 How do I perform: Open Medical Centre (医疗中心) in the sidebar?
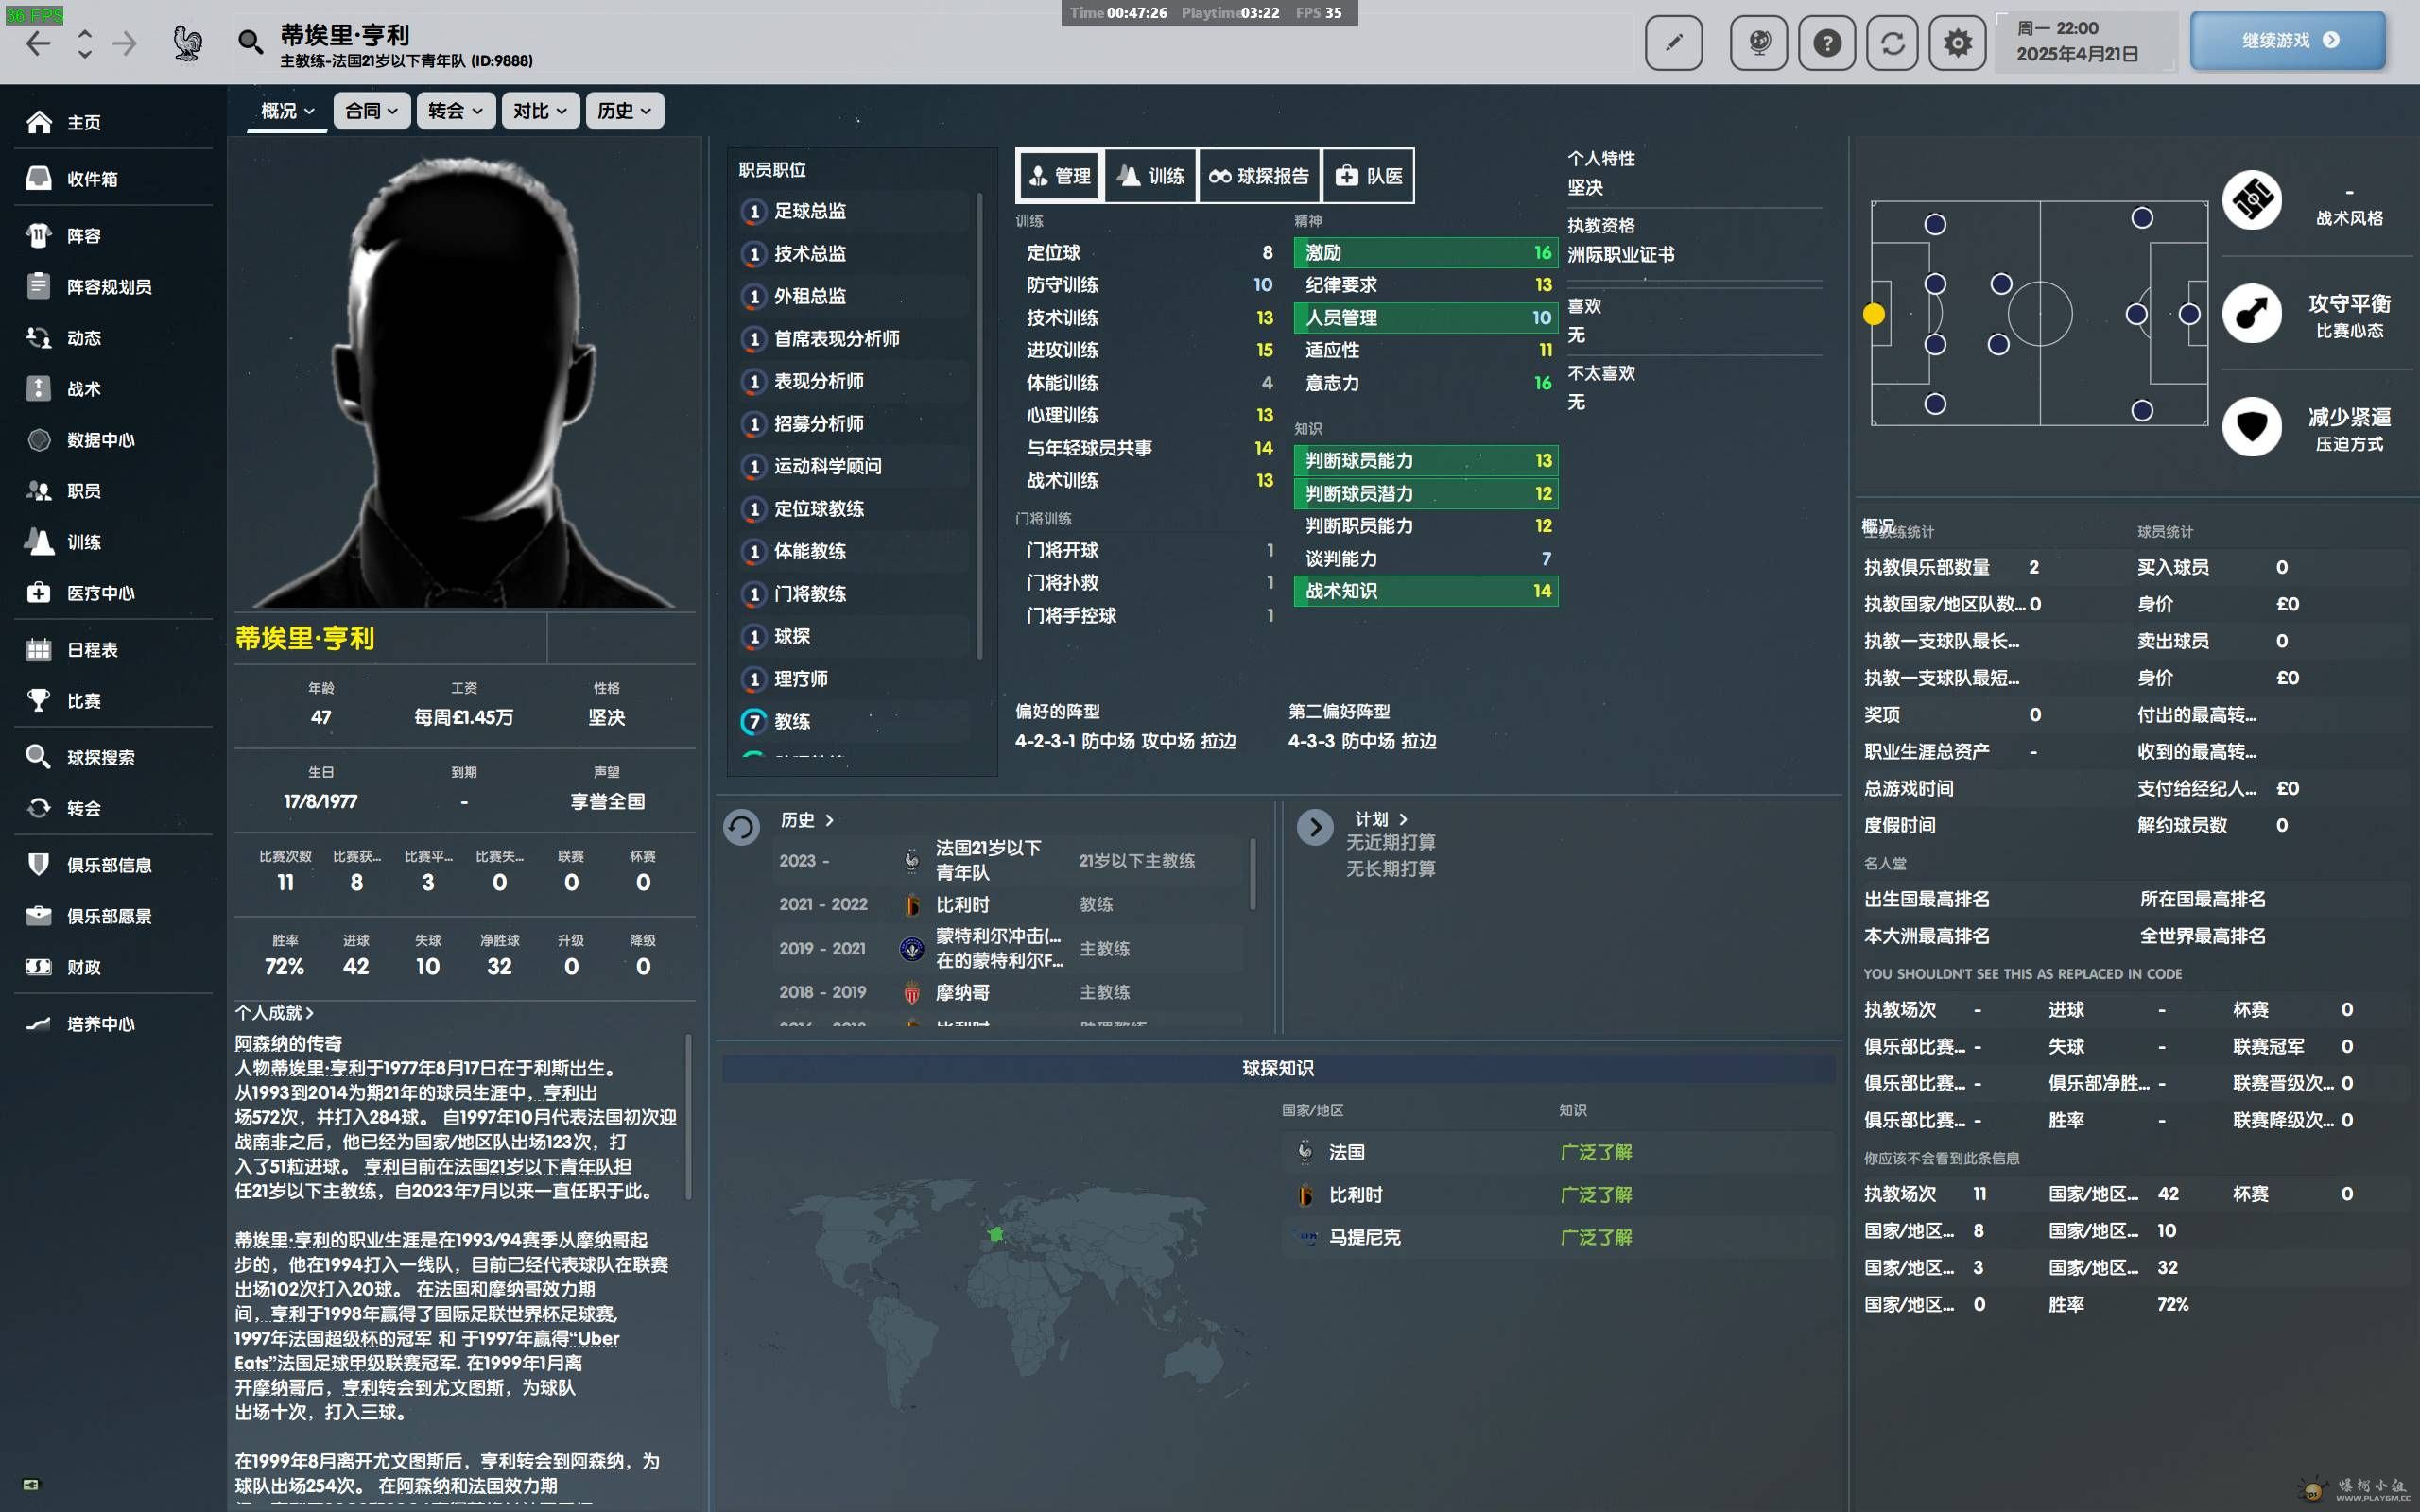coord(100,593)
